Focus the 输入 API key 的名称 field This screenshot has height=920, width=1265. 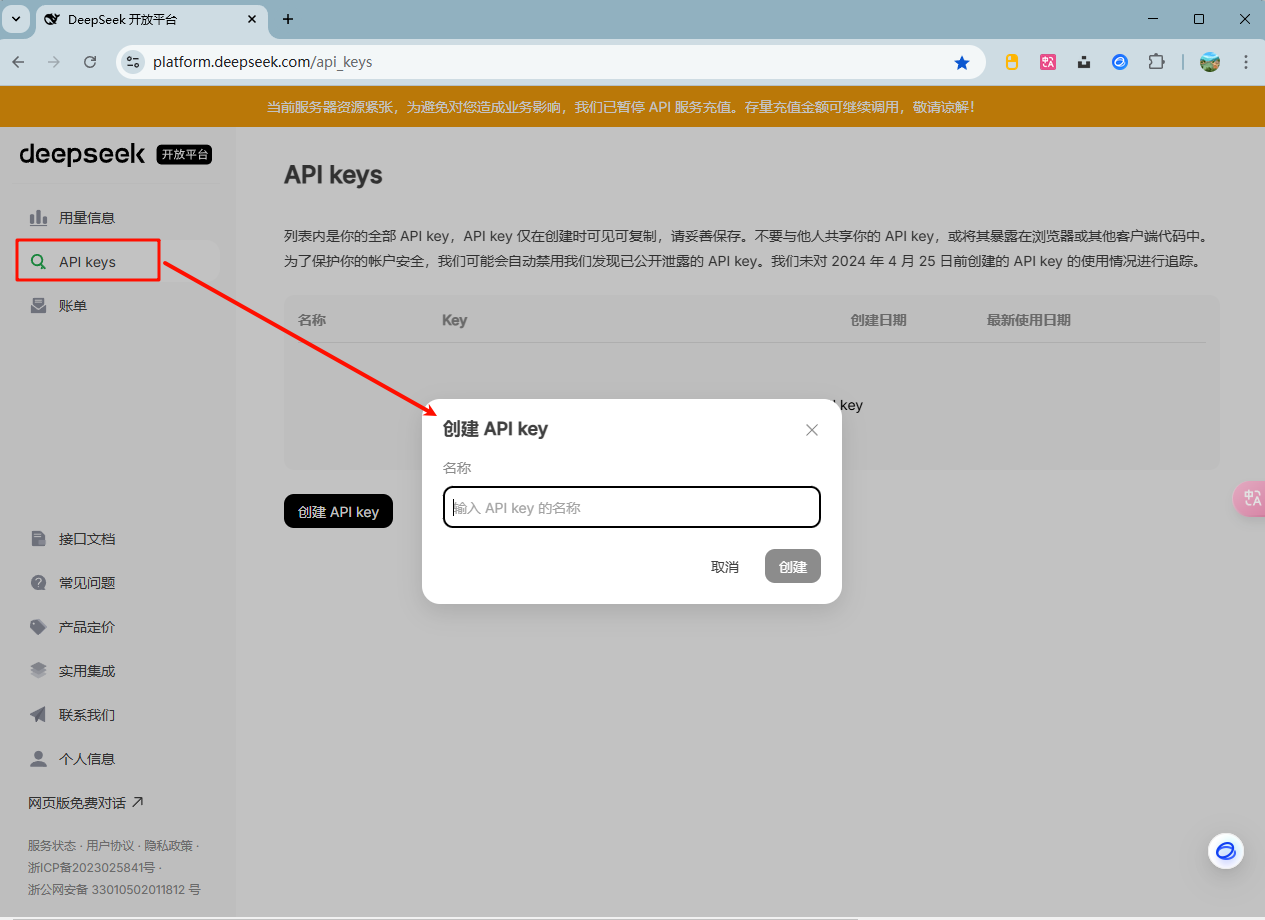click(x=632, y=507)
